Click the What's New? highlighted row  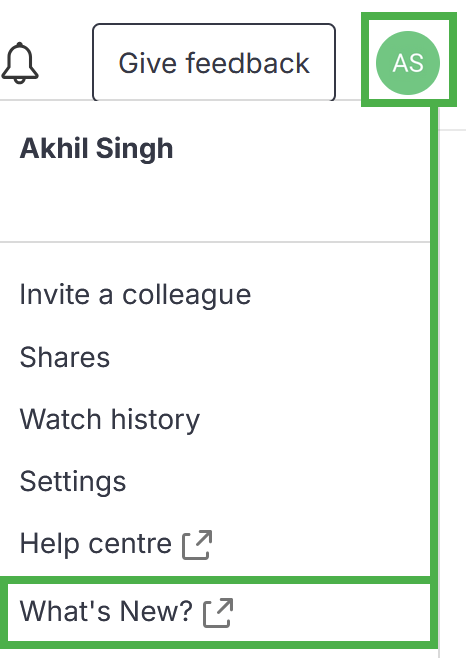tap(219, 612)
